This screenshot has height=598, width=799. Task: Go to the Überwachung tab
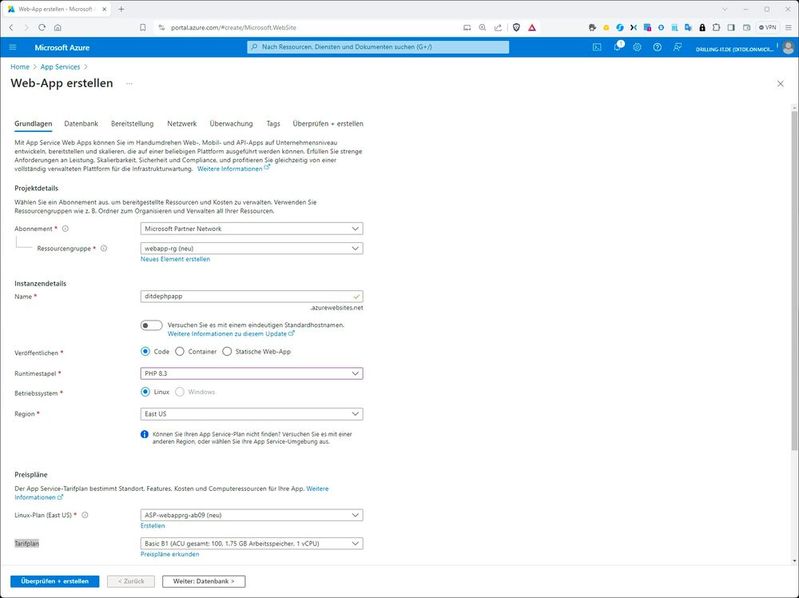coord(231,124)
